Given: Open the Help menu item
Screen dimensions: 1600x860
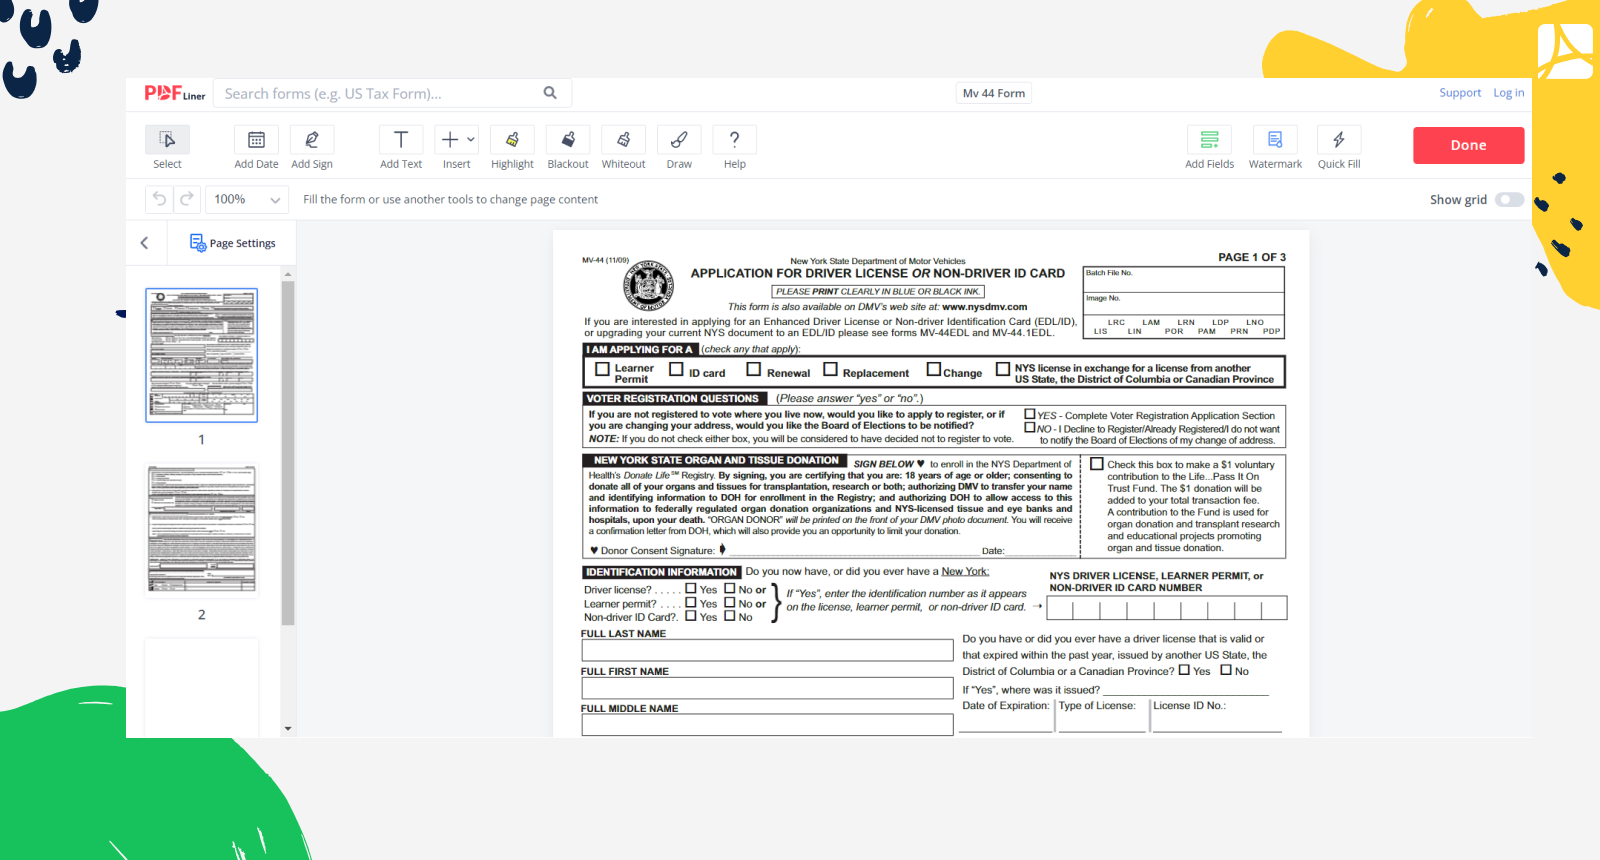Looking at the screenshot, I should [735, 141].
